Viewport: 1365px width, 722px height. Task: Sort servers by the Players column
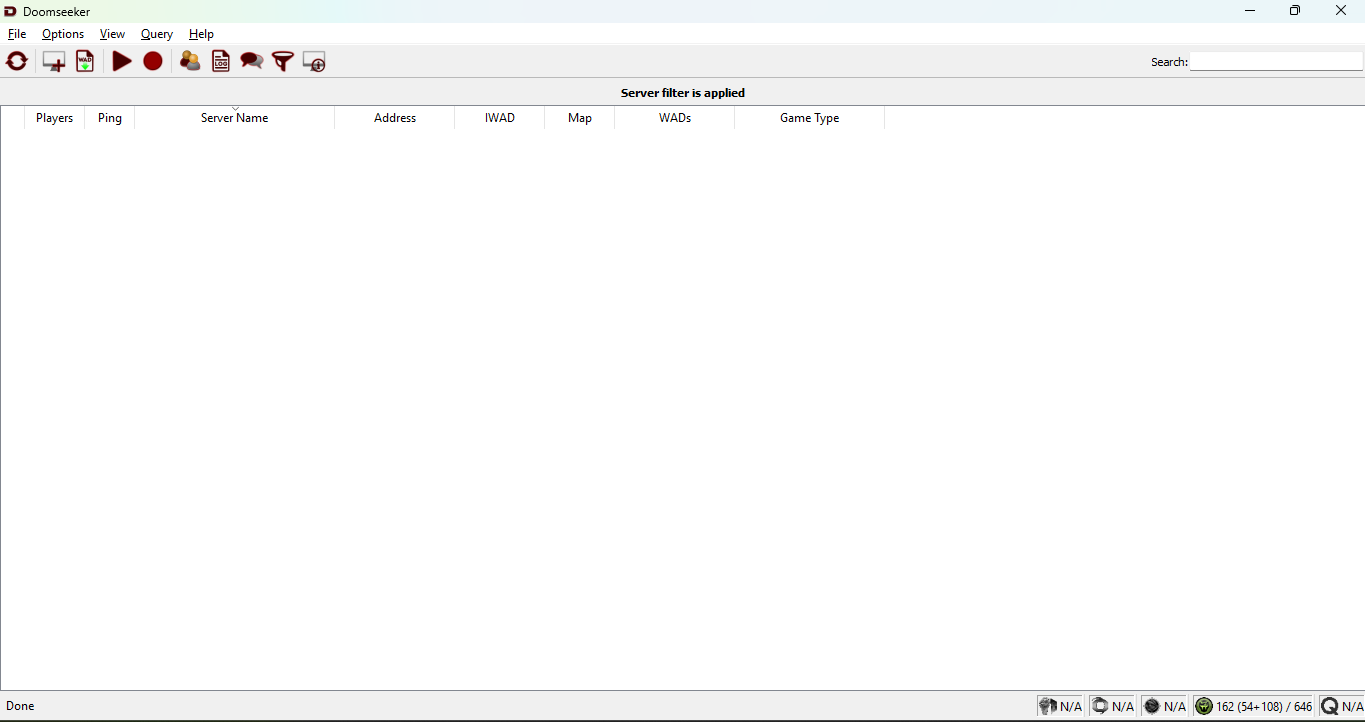point(54,118)
